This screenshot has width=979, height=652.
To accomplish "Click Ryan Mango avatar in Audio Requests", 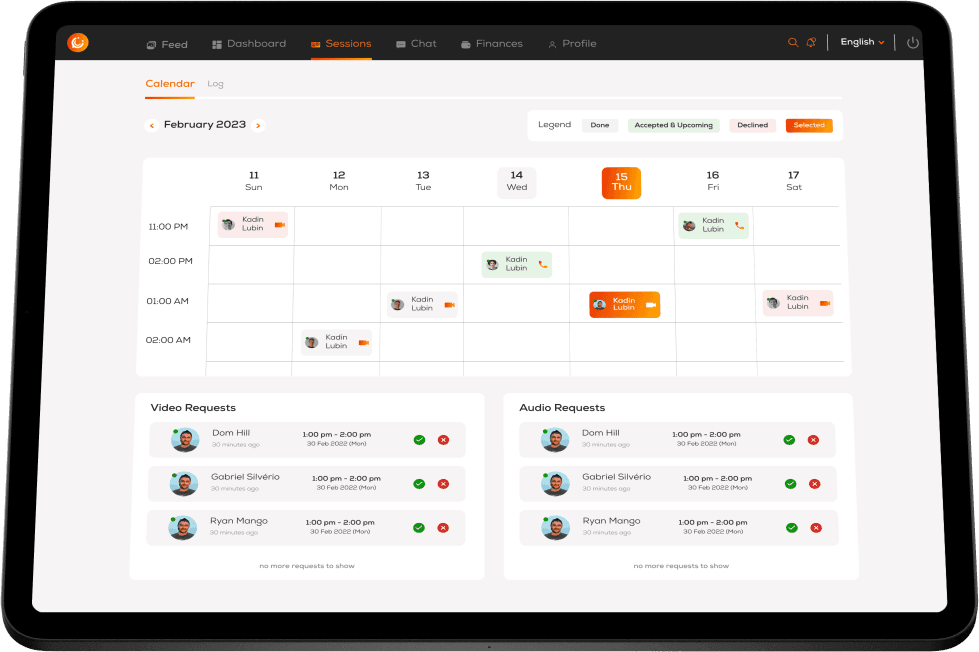I will click(x=555, y=527).
